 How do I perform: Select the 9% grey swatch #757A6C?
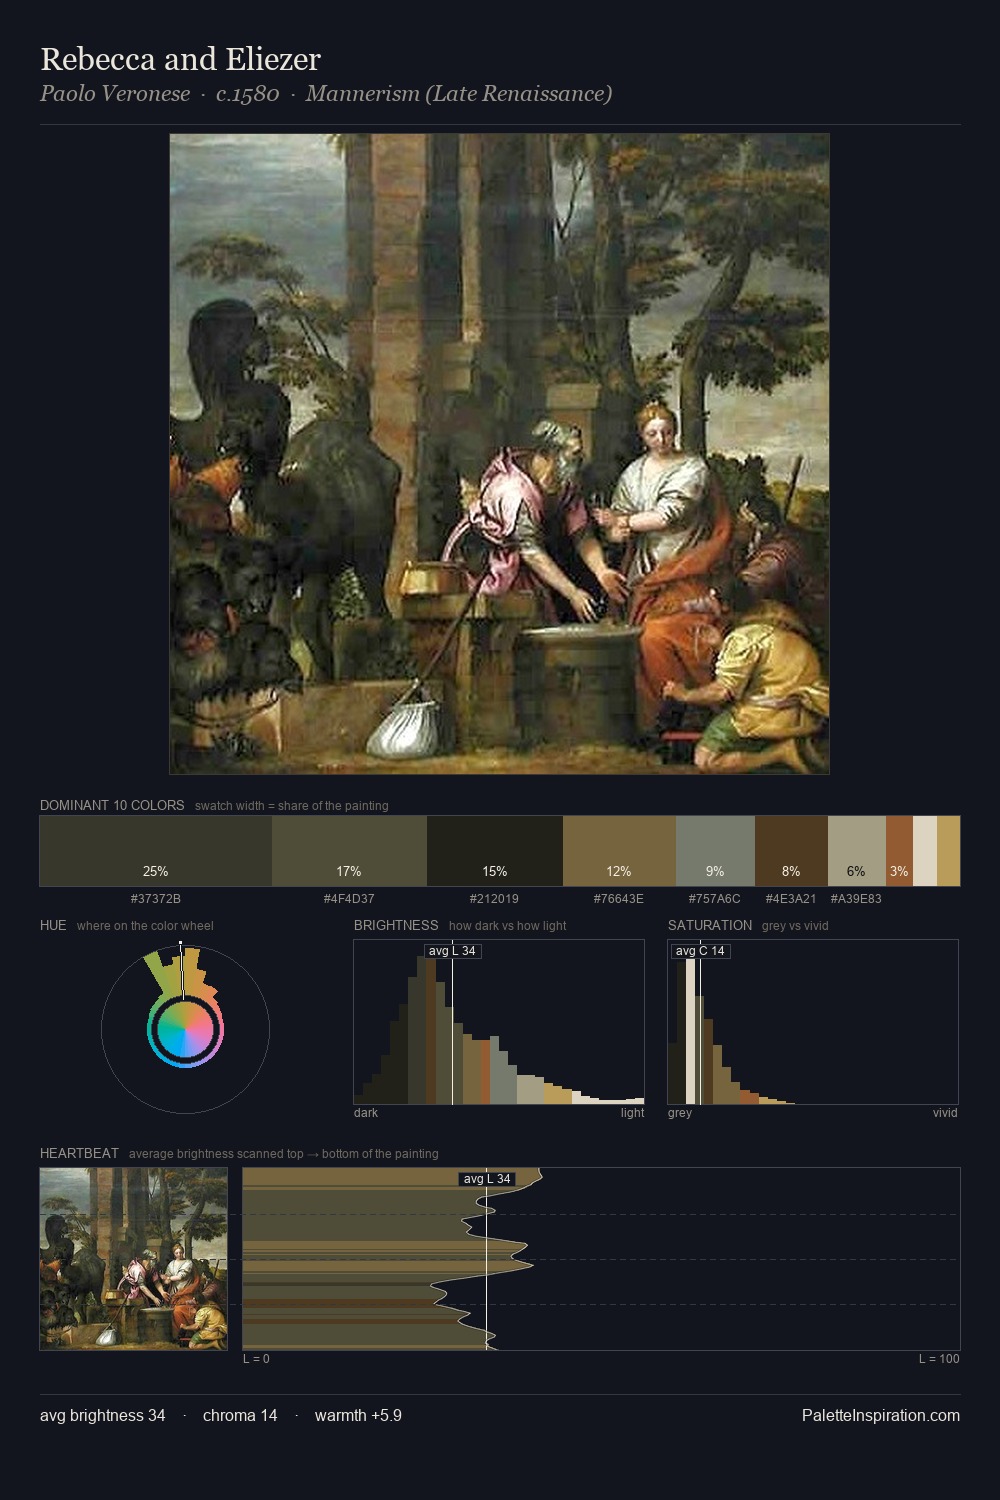(x=715, y=851)
